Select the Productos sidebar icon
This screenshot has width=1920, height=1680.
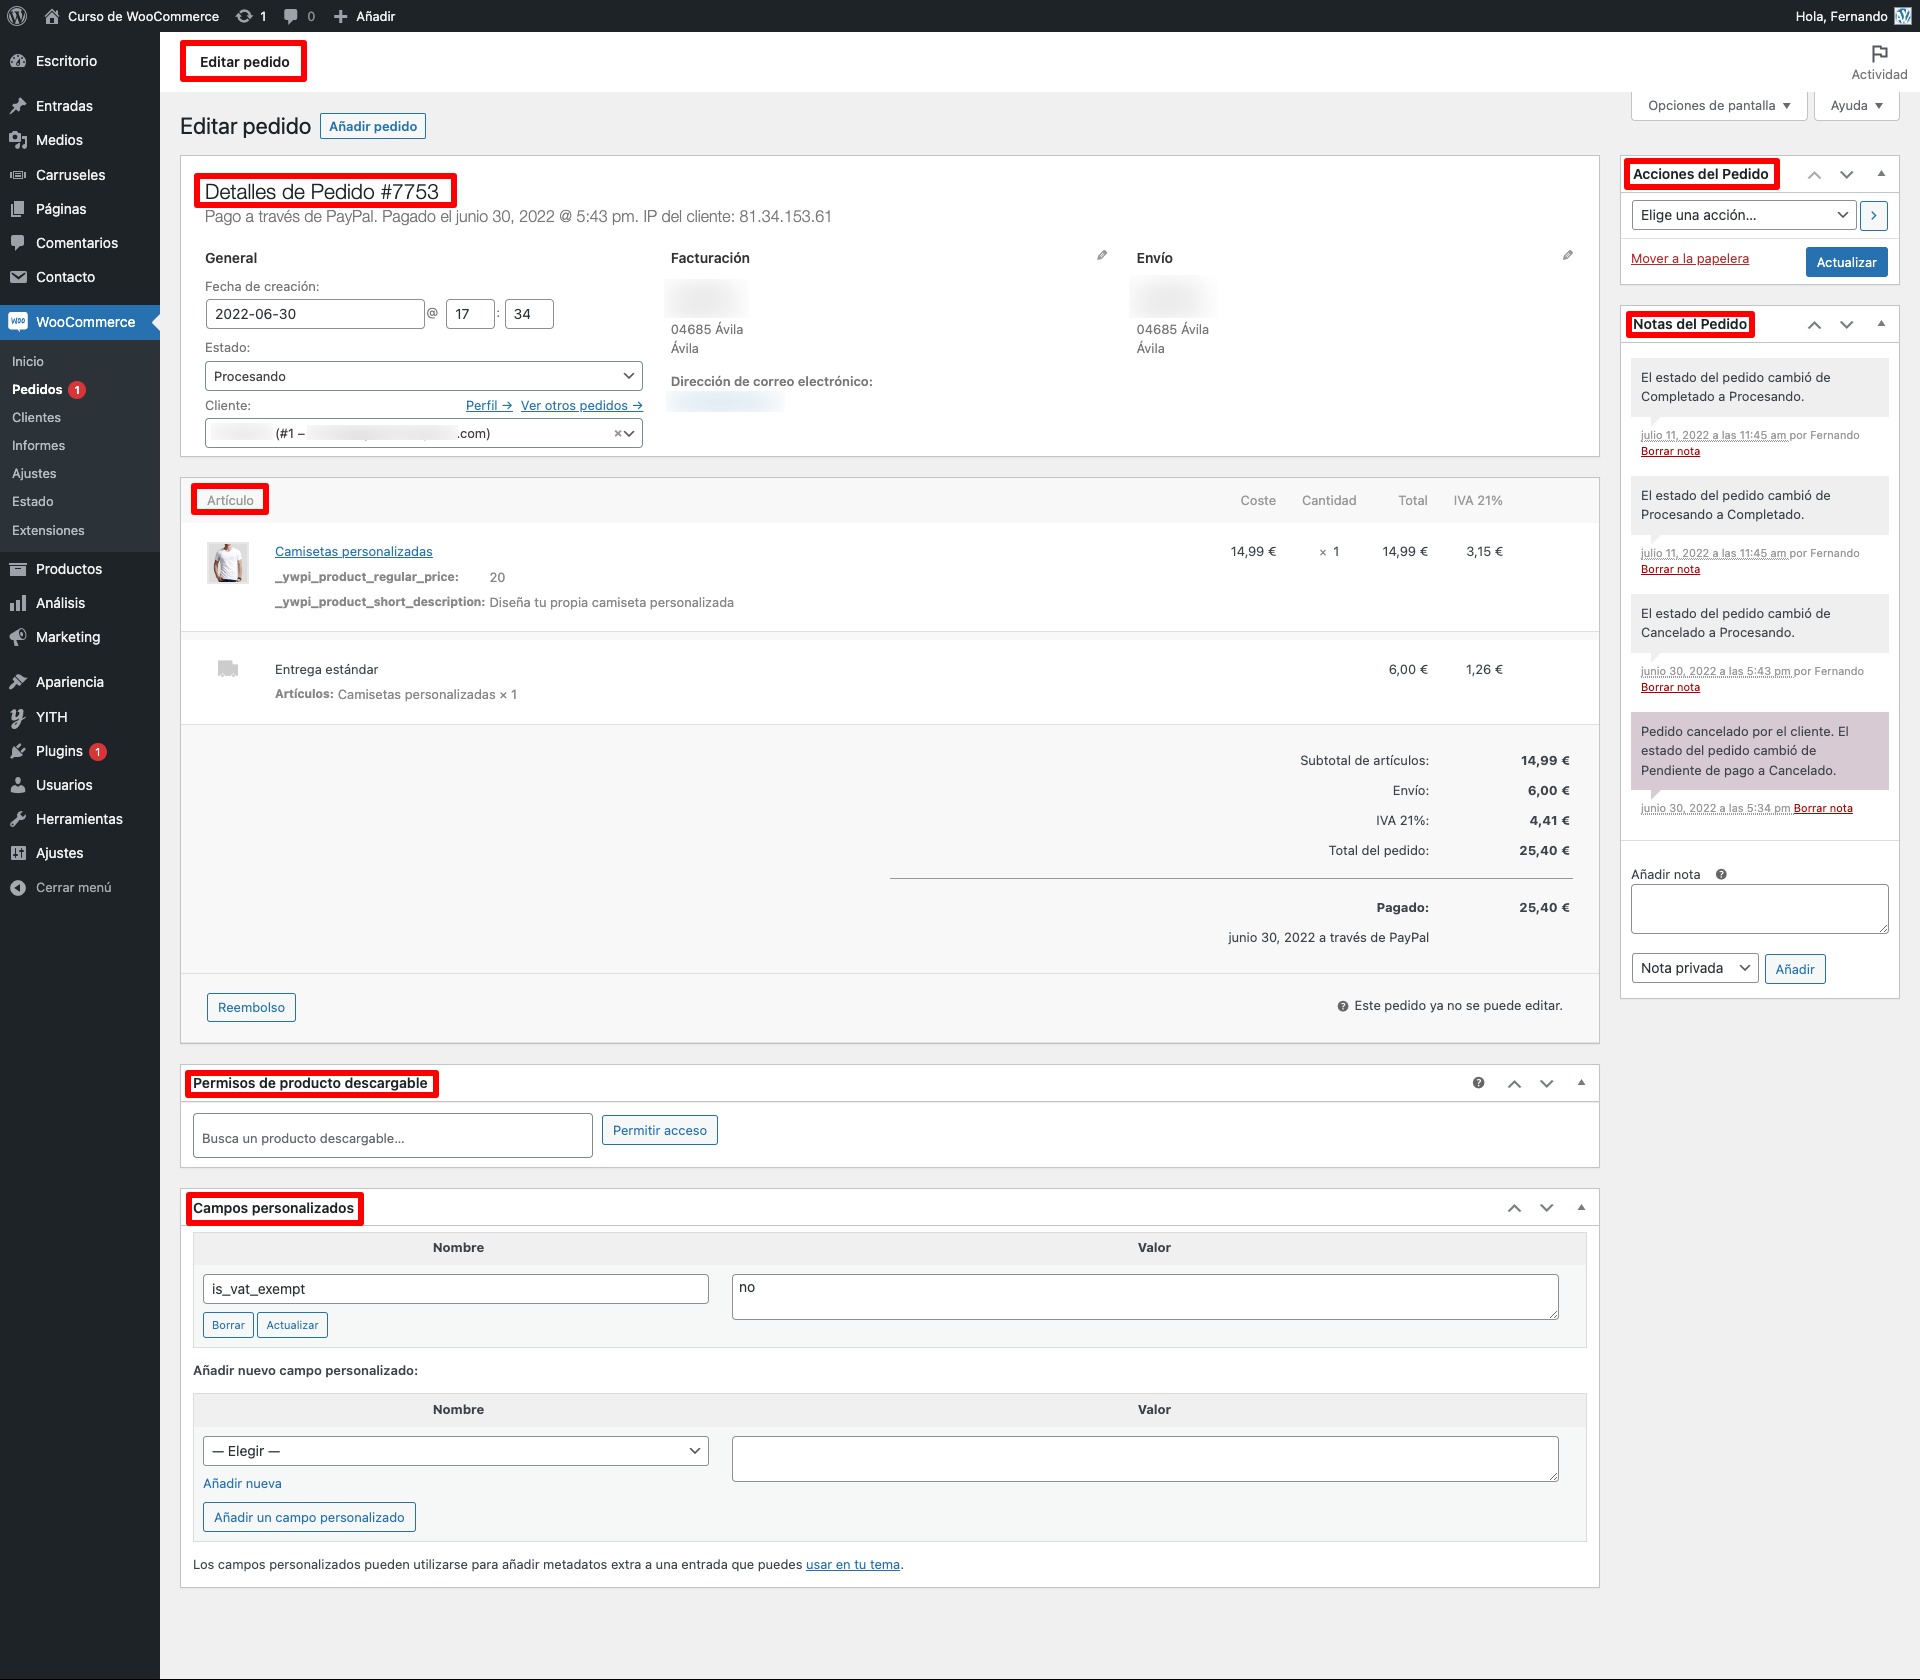[x=18, y=568]
